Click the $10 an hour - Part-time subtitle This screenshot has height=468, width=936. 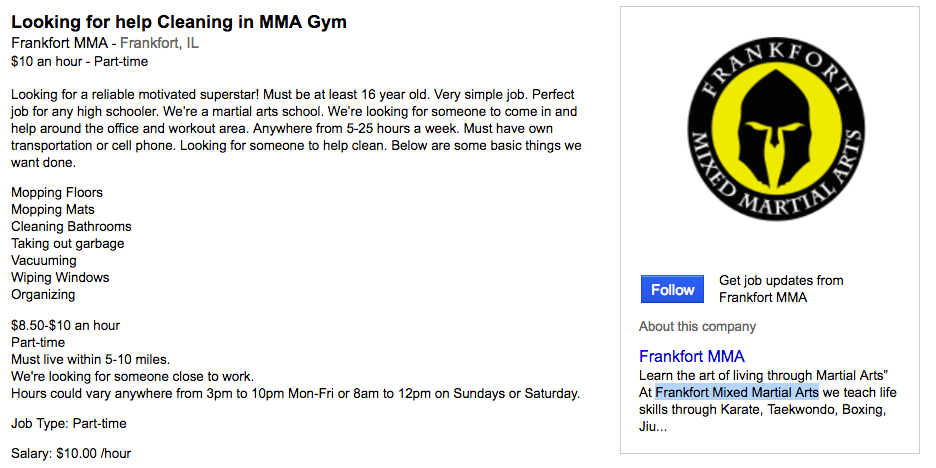coord(79,61)
